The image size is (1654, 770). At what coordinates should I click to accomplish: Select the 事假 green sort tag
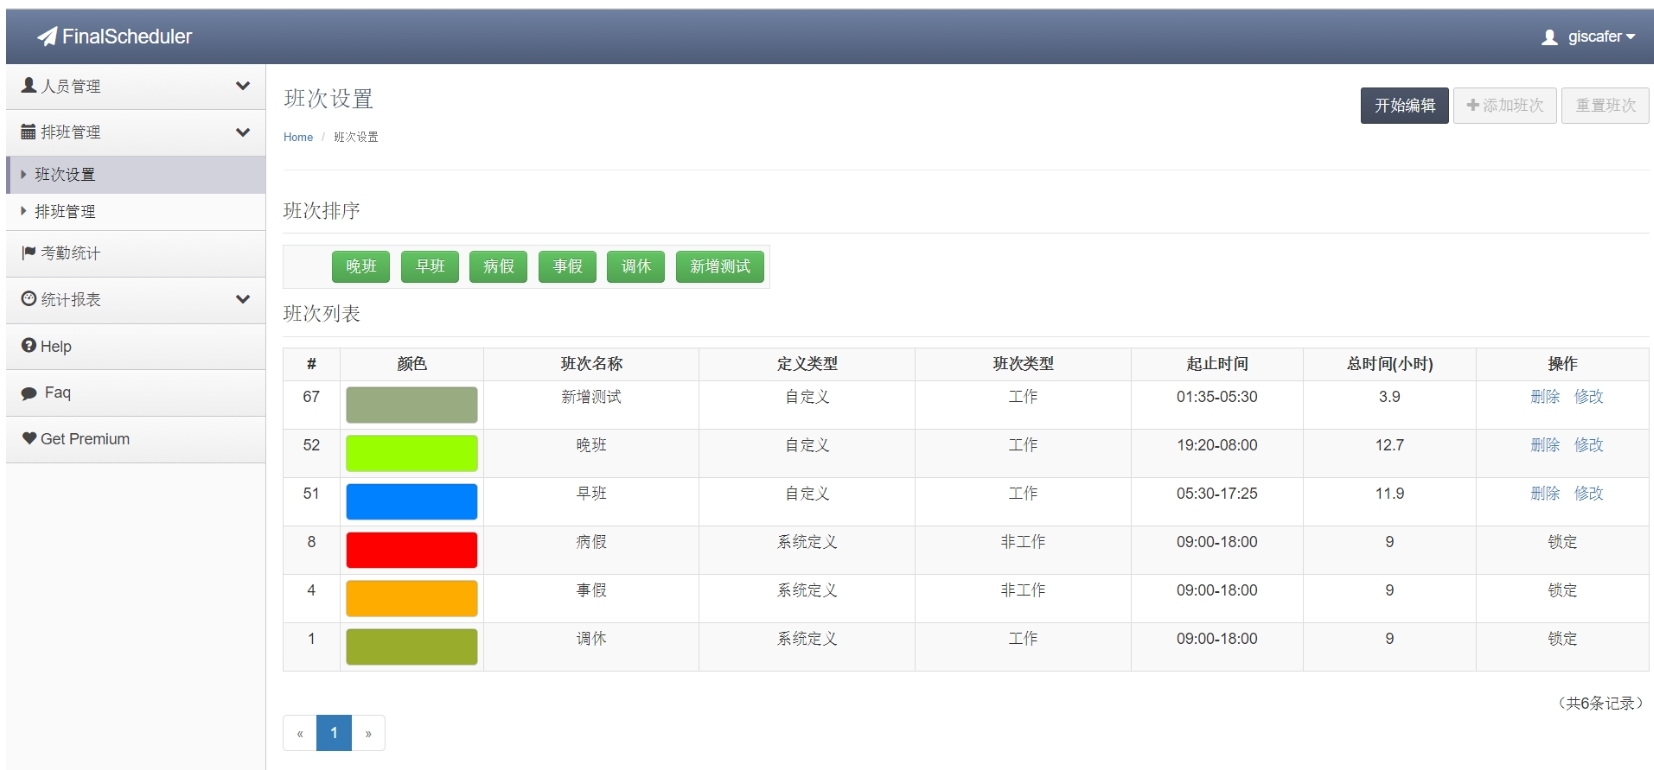pyautogui.click(x=567, y=266)
